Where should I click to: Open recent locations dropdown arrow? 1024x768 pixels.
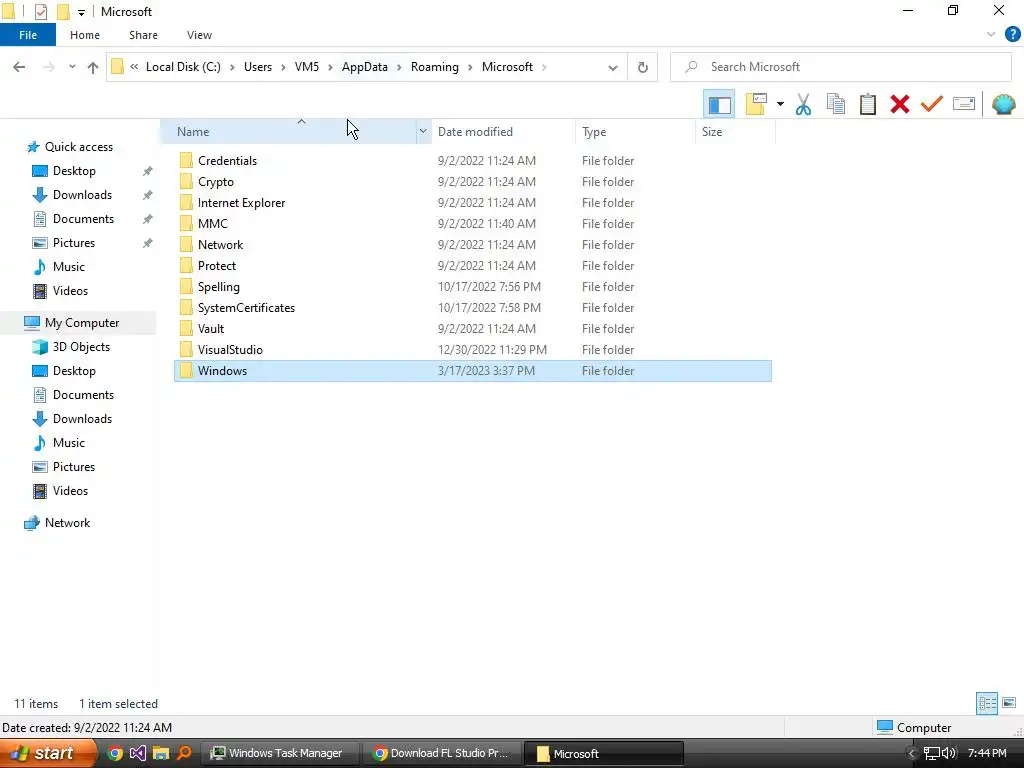pos(72,67)
